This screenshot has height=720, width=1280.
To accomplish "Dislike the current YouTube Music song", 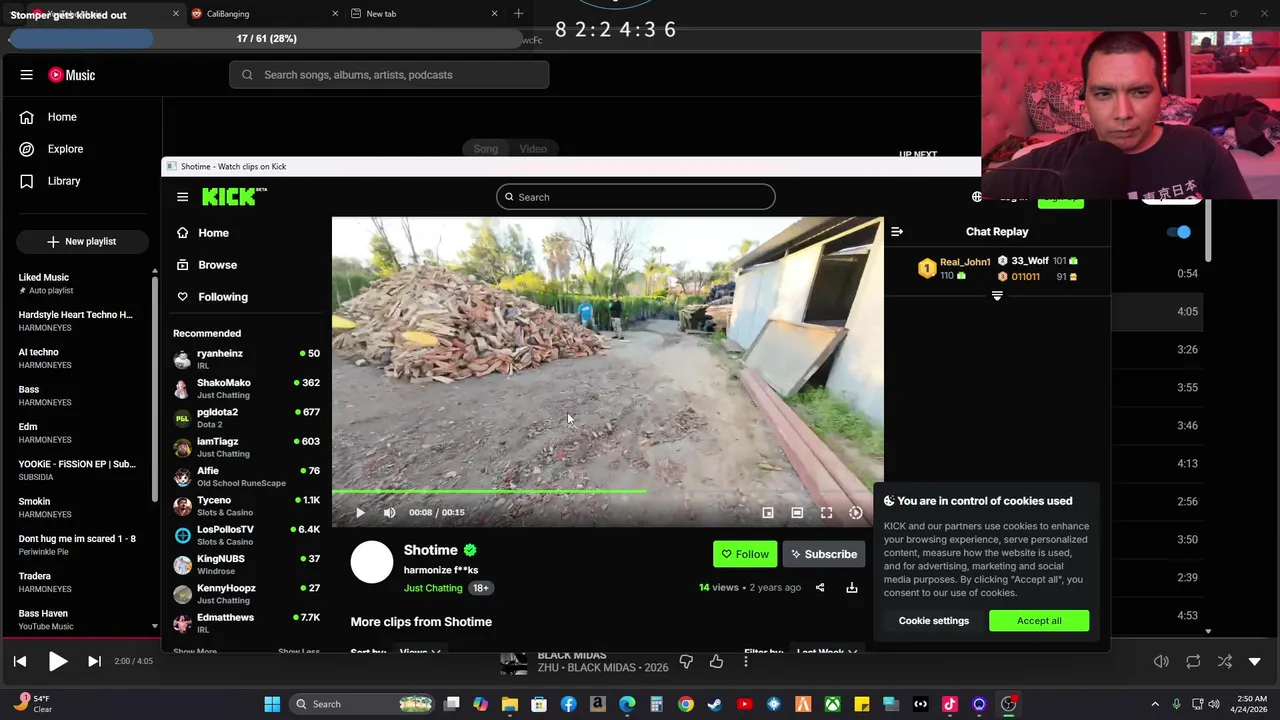I will pos(686,661).
